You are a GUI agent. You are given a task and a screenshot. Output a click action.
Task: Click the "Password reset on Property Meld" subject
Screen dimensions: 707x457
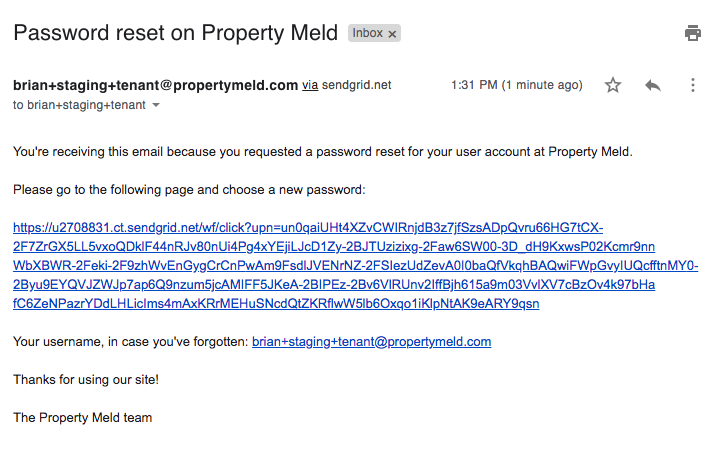[x=175, y=32]
